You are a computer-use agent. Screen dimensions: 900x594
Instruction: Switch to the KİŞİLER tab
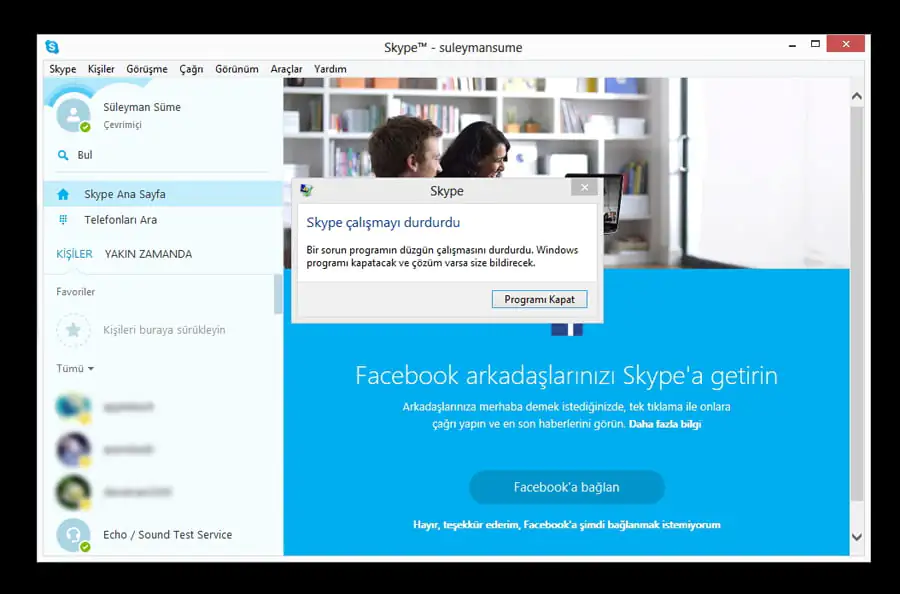(x=74, y=254)
